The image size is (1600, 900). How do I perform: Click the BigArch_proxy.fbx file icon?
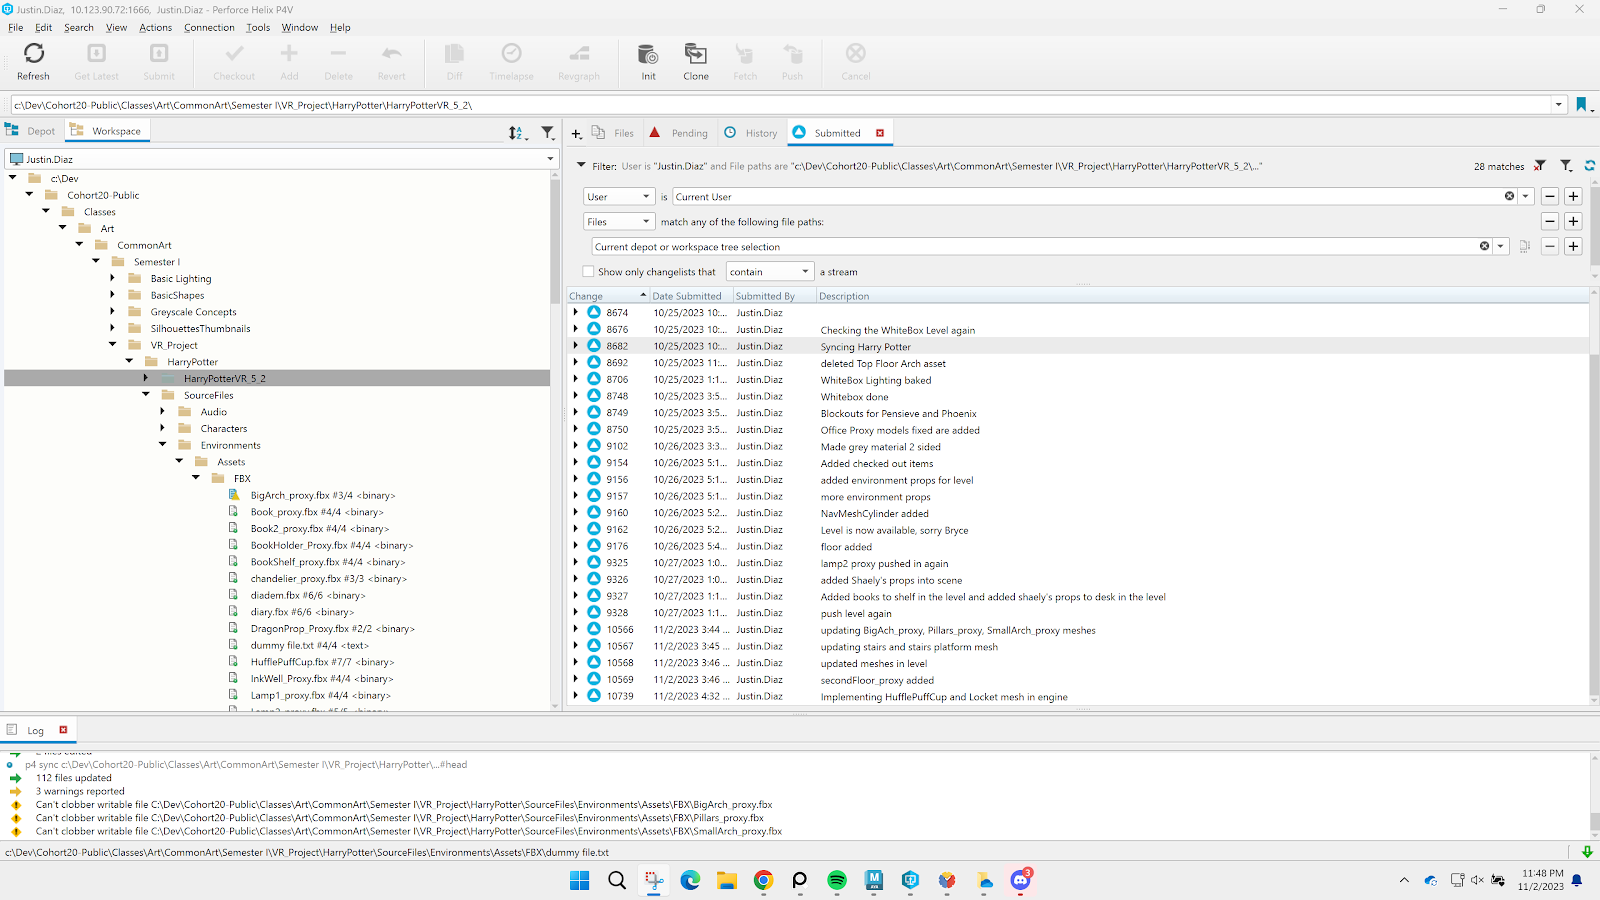point(233,495)
